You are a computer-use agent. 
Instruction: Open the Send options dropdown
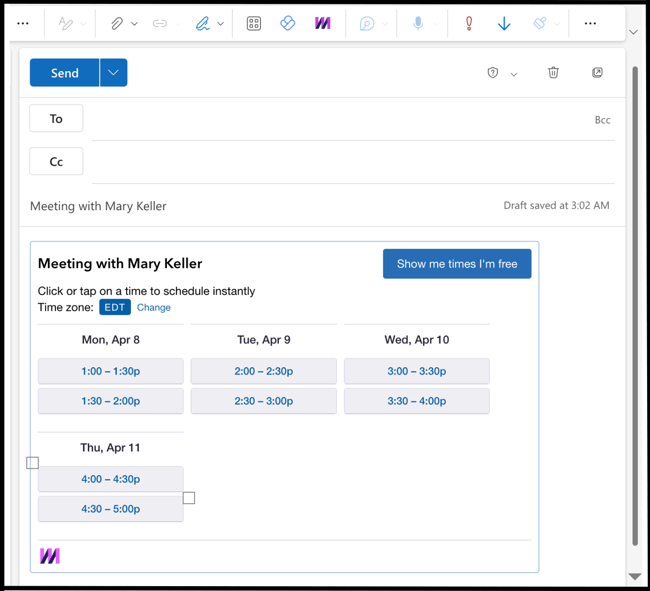[x=113, y=73]
